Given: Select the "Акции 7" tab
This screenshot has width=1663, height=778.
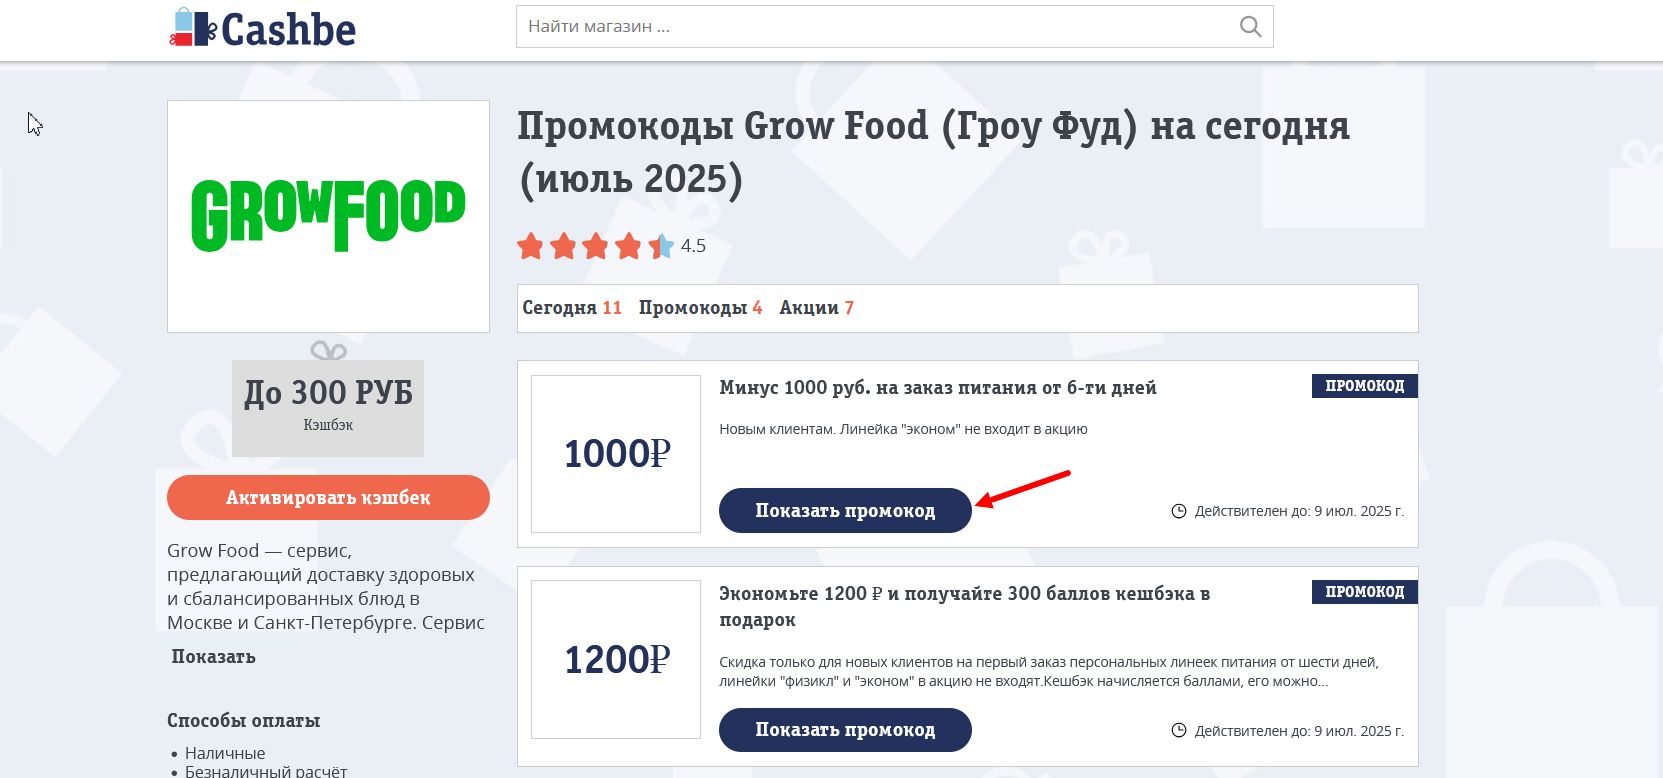Looking at the screenshot, I should click(x=816, y=308).
